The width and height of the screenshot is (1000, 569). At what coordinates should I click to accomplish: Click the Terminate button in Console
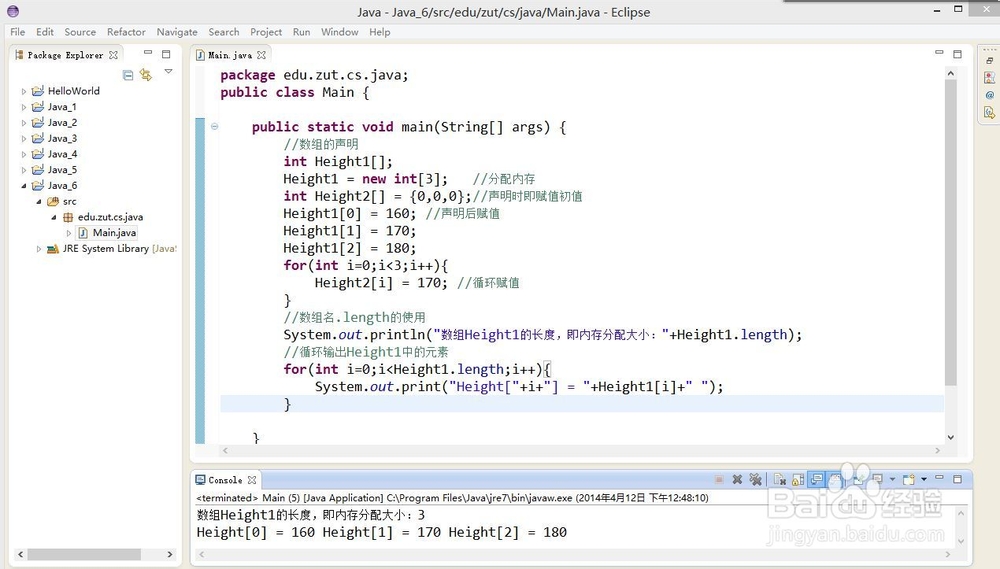(719, 480)
